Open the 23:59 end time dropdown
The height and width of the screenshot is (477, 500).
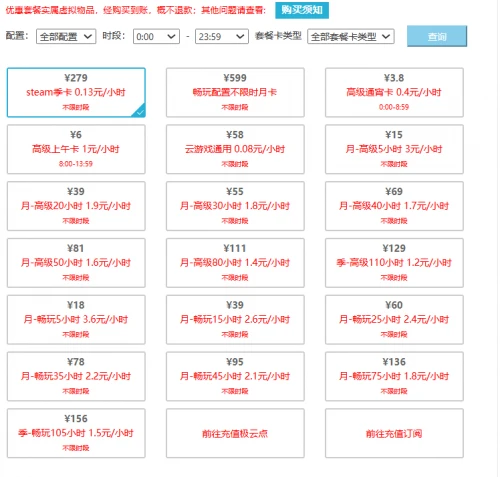pos(222,36)
